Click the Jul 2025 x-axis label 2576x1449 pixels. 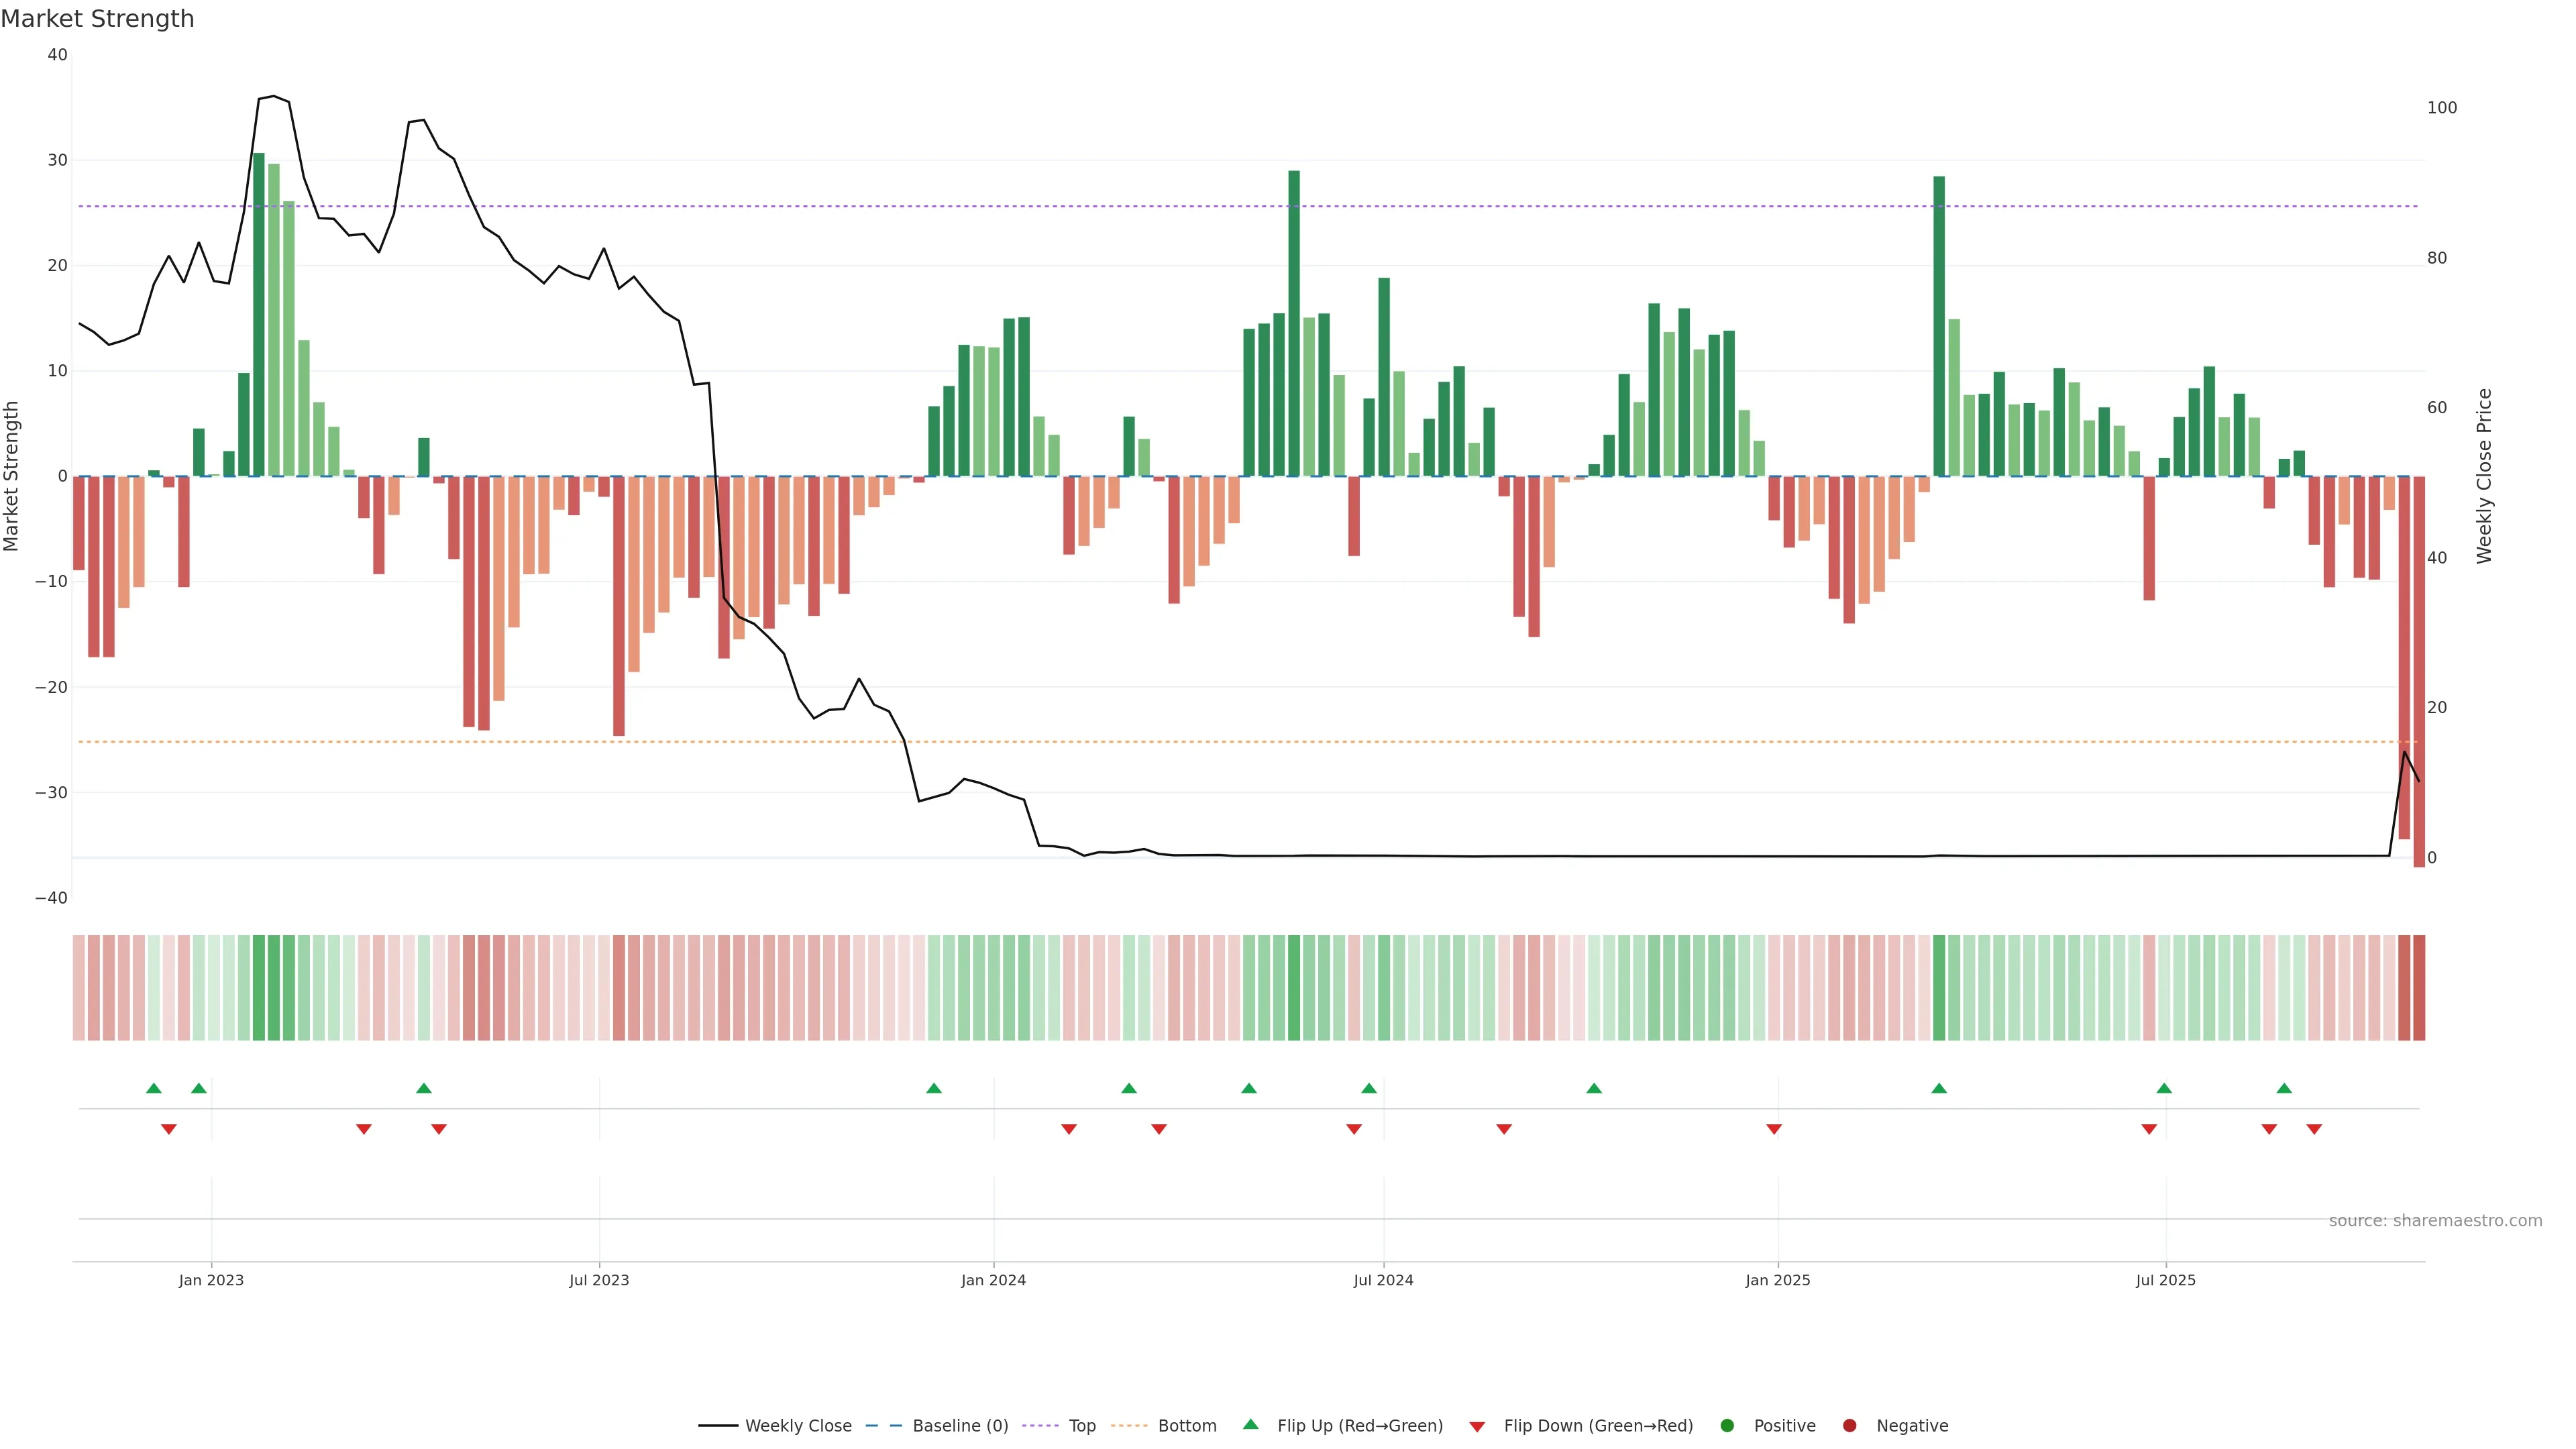coord(2165,1280)
